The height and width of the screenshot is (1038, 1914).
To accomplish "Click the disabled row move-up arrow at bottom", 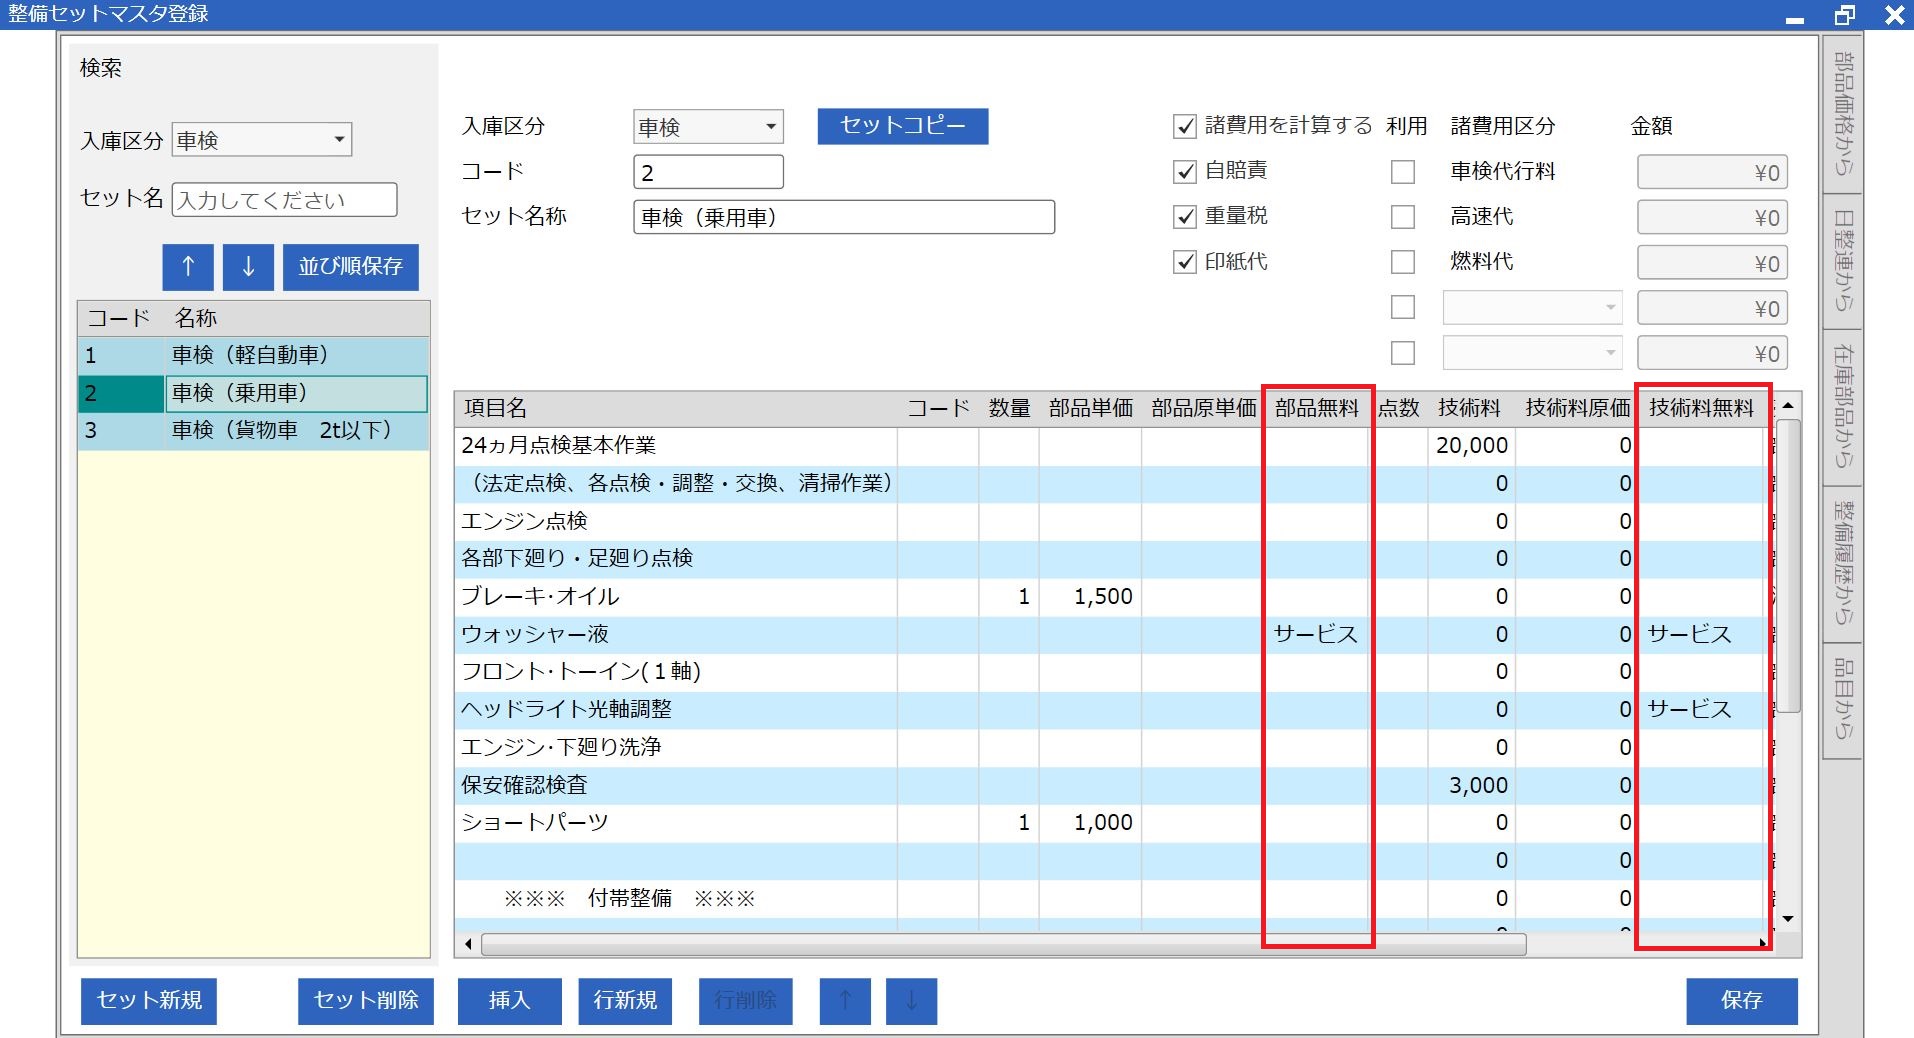I will tap(845, 1000).
